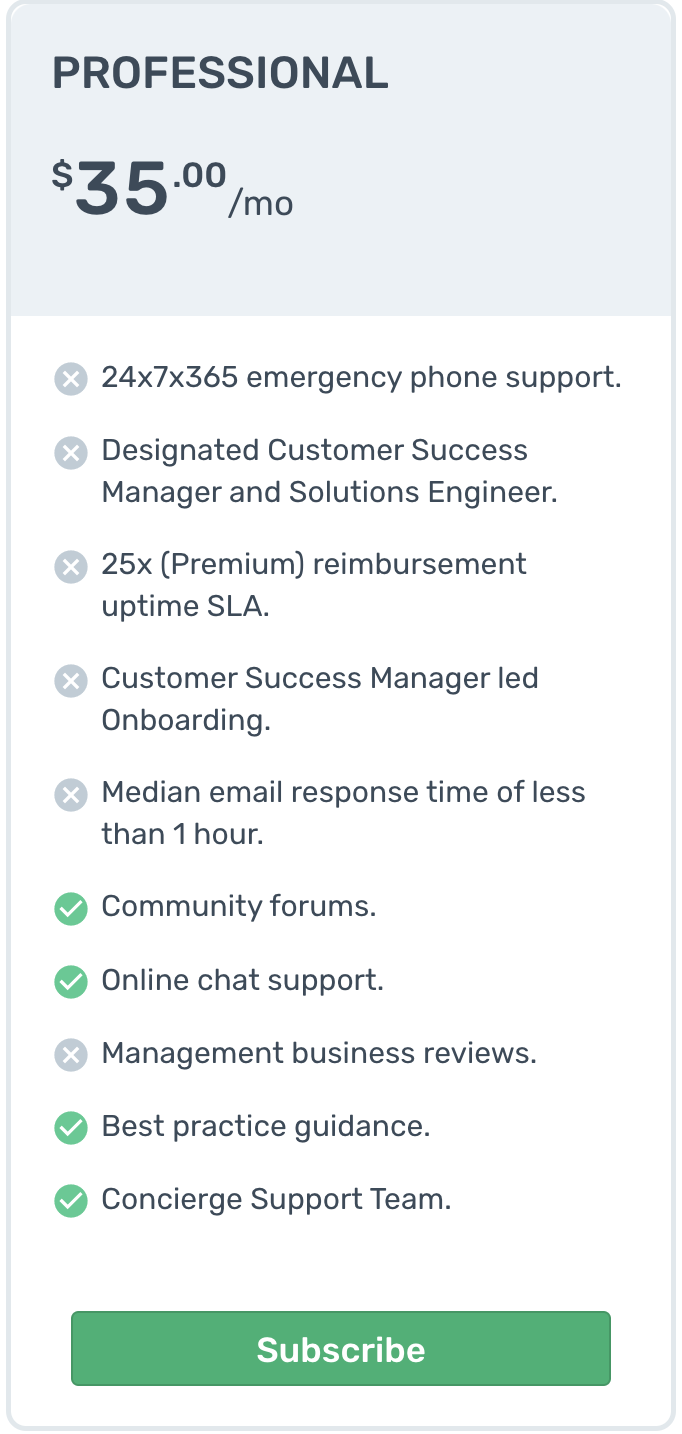Click the X icon beside Median email response time
The height and width of the screenshot is (1434, 682).
(70, 795)
